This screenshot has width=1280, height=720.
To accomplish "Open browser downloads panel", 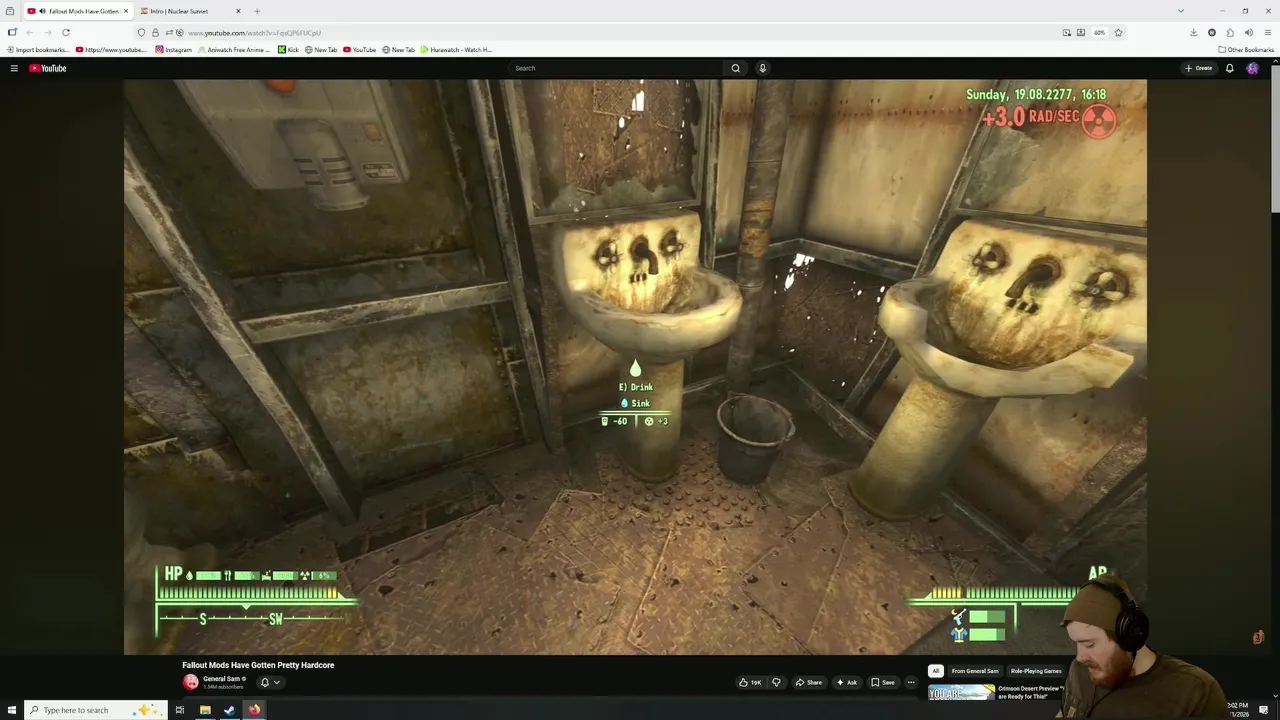I will pyautogui.click(x=1193, y=32).
